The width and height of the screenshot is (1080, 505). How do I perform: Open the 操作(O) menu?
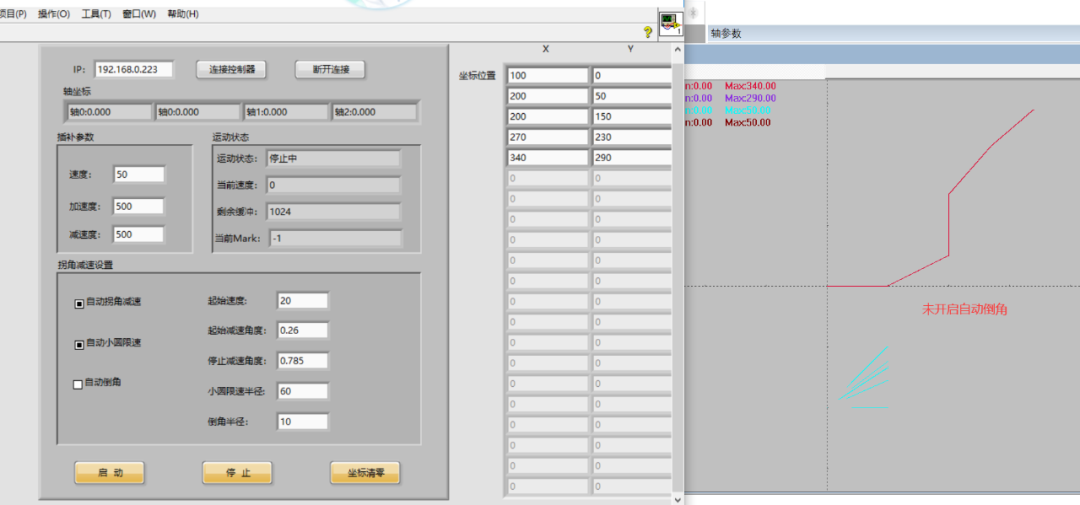(x=54, y=14)
